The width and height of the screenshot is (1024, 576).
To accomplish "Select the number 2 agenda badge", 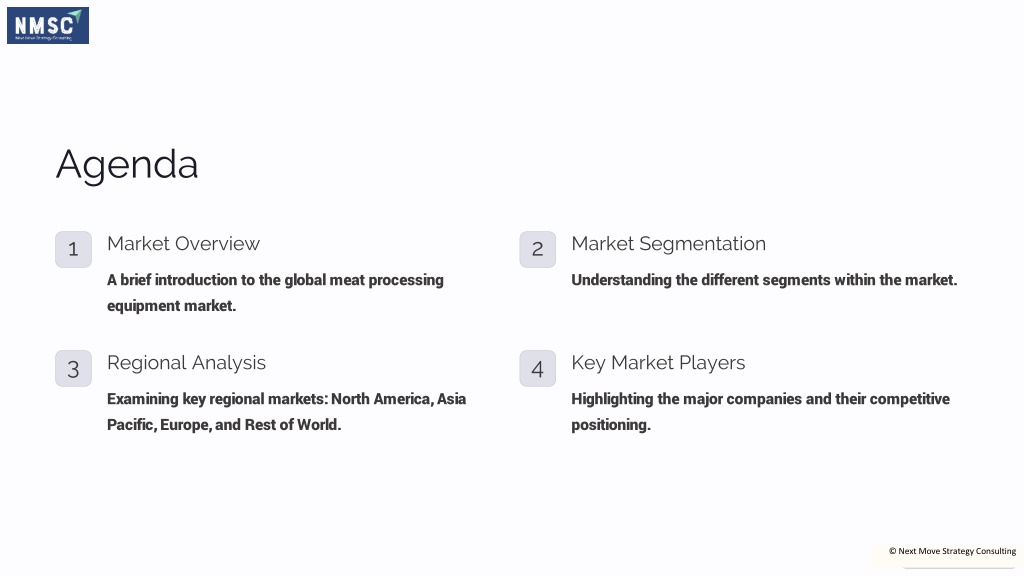I will 537,249.
